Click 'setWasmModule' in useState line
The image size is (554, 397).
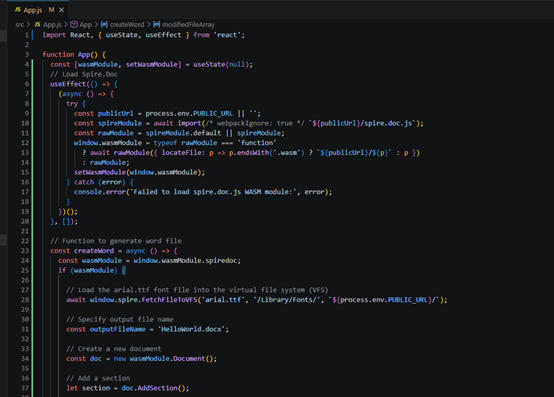pyautogui.click(x=152, y=65)
